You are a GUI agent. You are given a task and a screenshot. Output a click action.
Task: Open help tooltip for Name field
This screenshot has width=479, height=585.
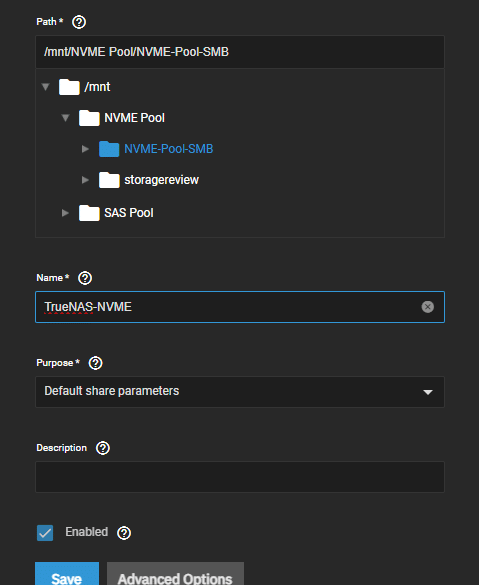85,278
